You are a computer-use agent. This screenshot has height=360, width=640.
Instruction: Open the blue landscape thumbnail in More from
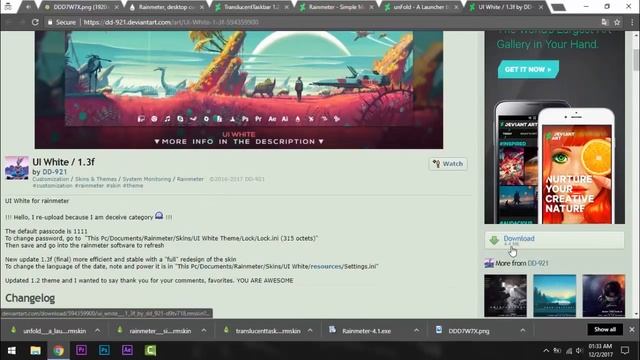(554, 296)
